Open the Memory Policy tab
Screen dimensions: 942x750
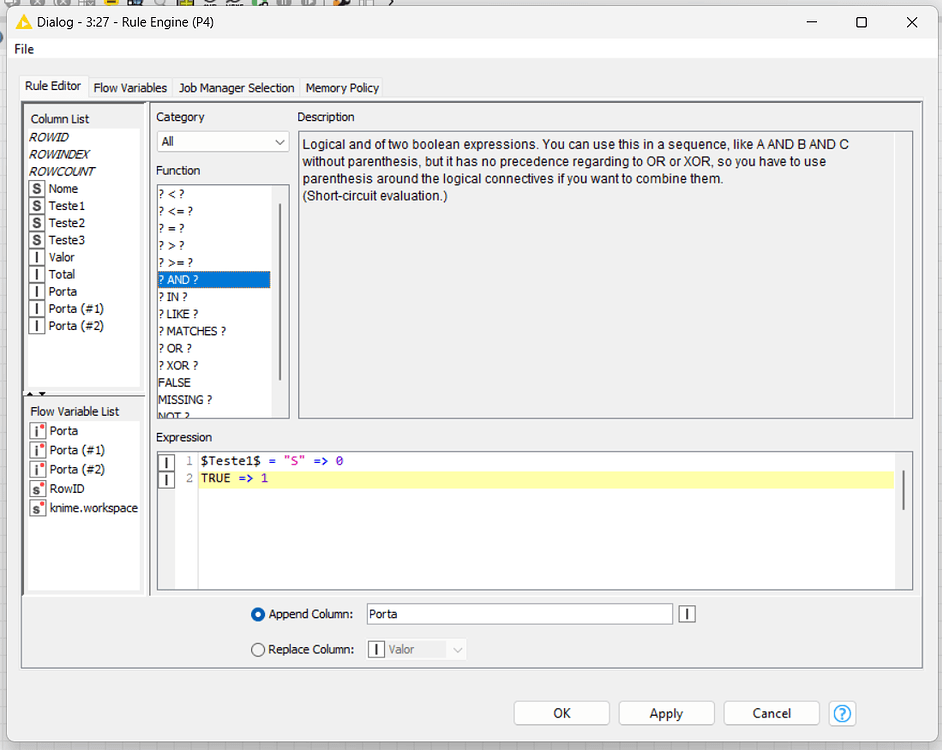pyautogui.click(x=341, y=87)
